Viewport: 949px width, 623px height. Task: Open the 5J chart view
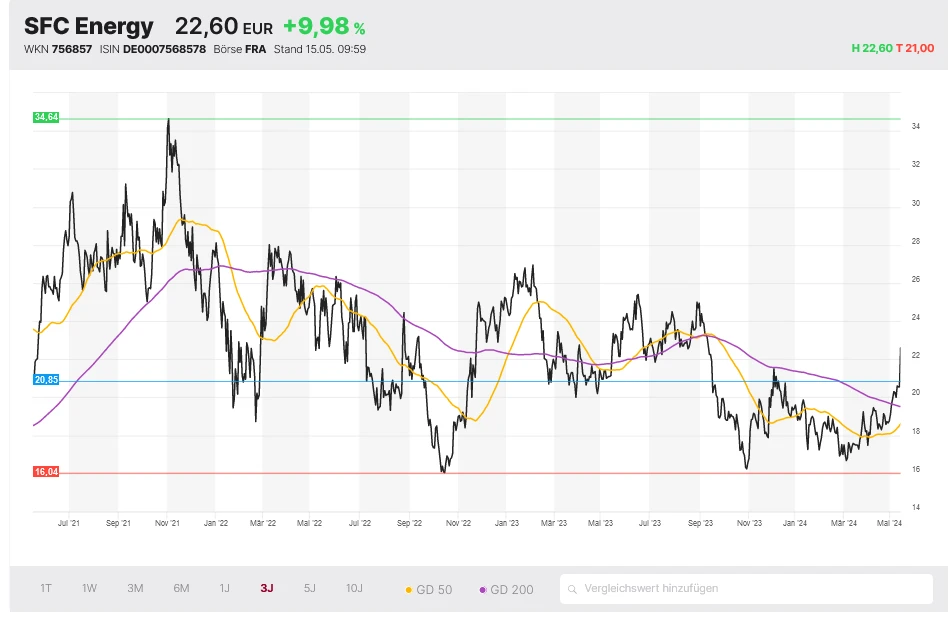coord(310,588)
